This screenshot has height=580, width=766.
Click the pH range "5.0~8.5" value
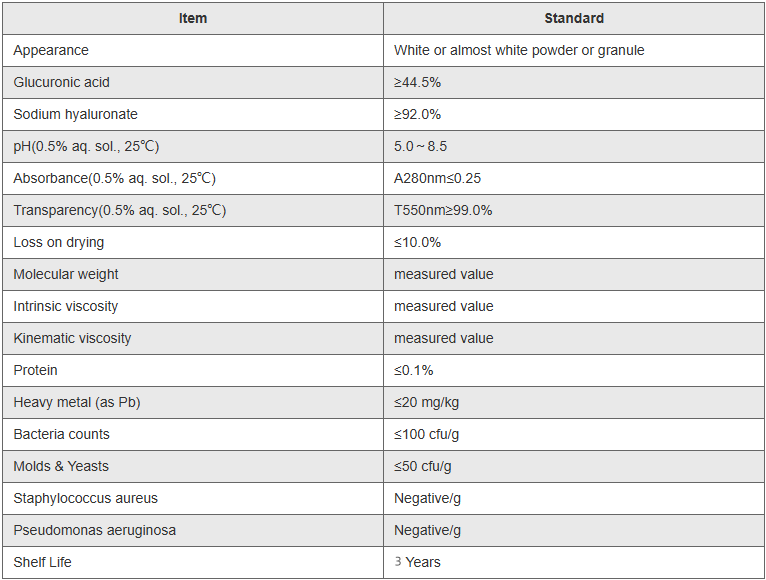[x=420, y=146]
